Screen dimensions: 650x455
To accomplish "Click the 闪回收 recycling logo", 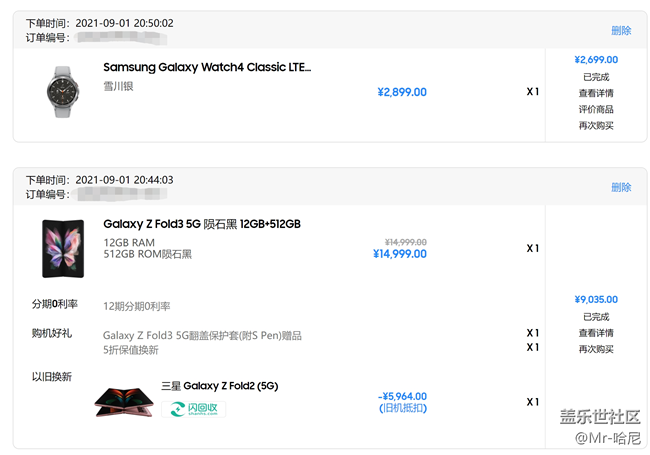I will [x=194, y=409].
